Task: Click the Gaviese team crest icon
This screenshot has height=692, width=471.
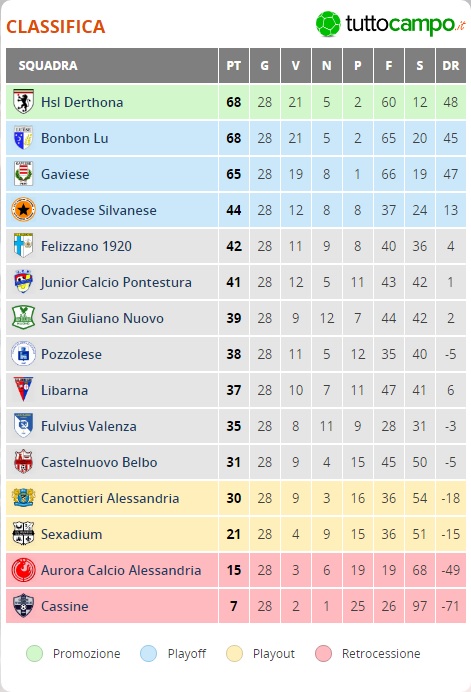Action: click(x=23, y=174)
